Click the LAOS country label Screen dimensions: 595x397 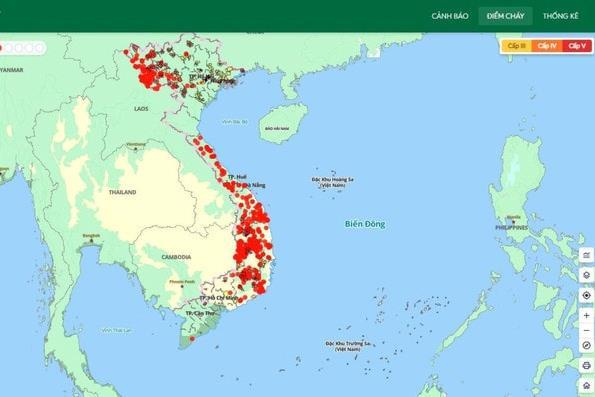click(x=141, y=109)
